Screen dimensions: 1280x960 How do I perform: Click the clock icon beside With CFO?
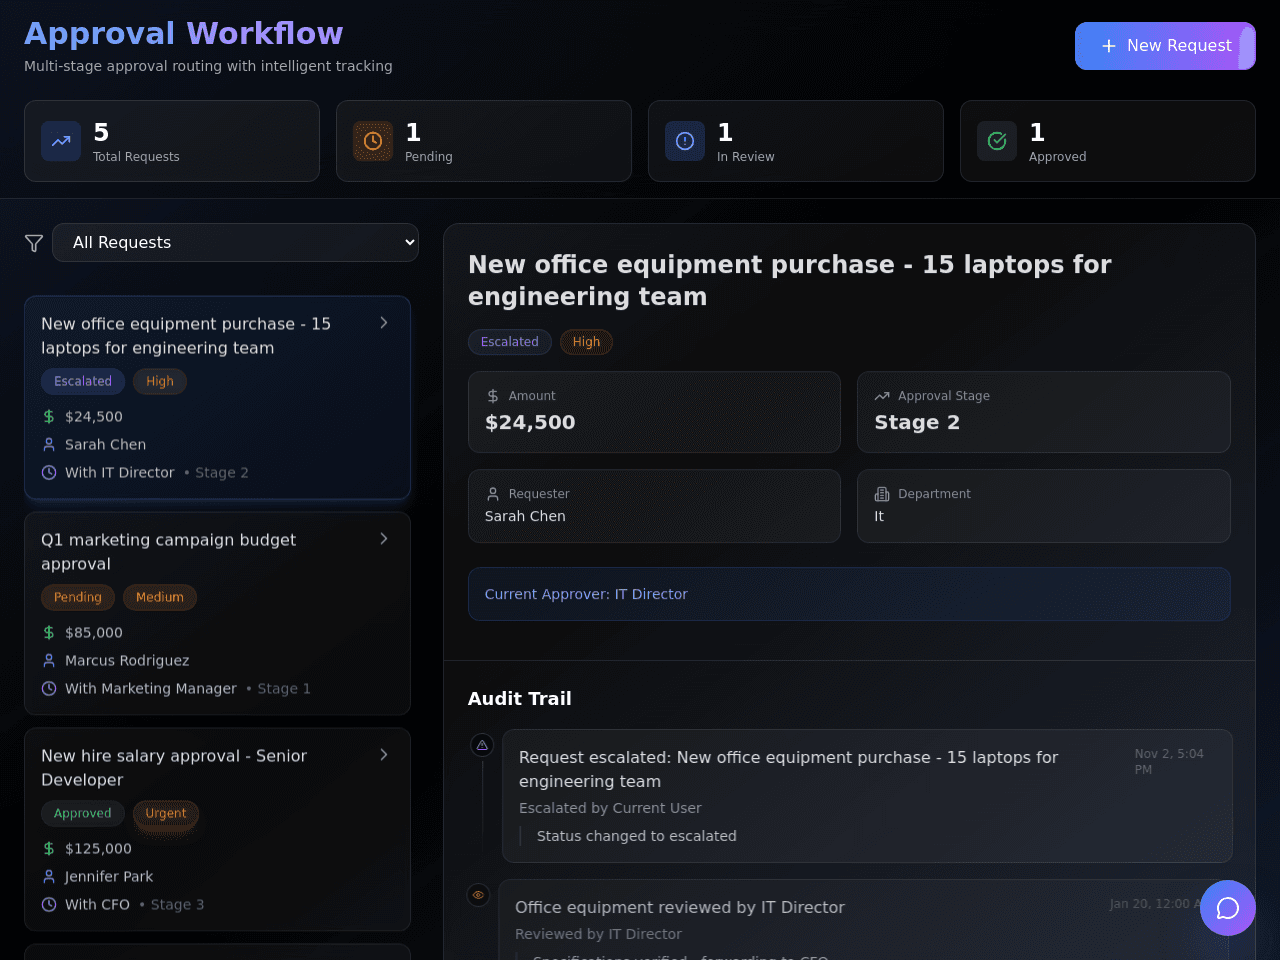pos(49,905)
